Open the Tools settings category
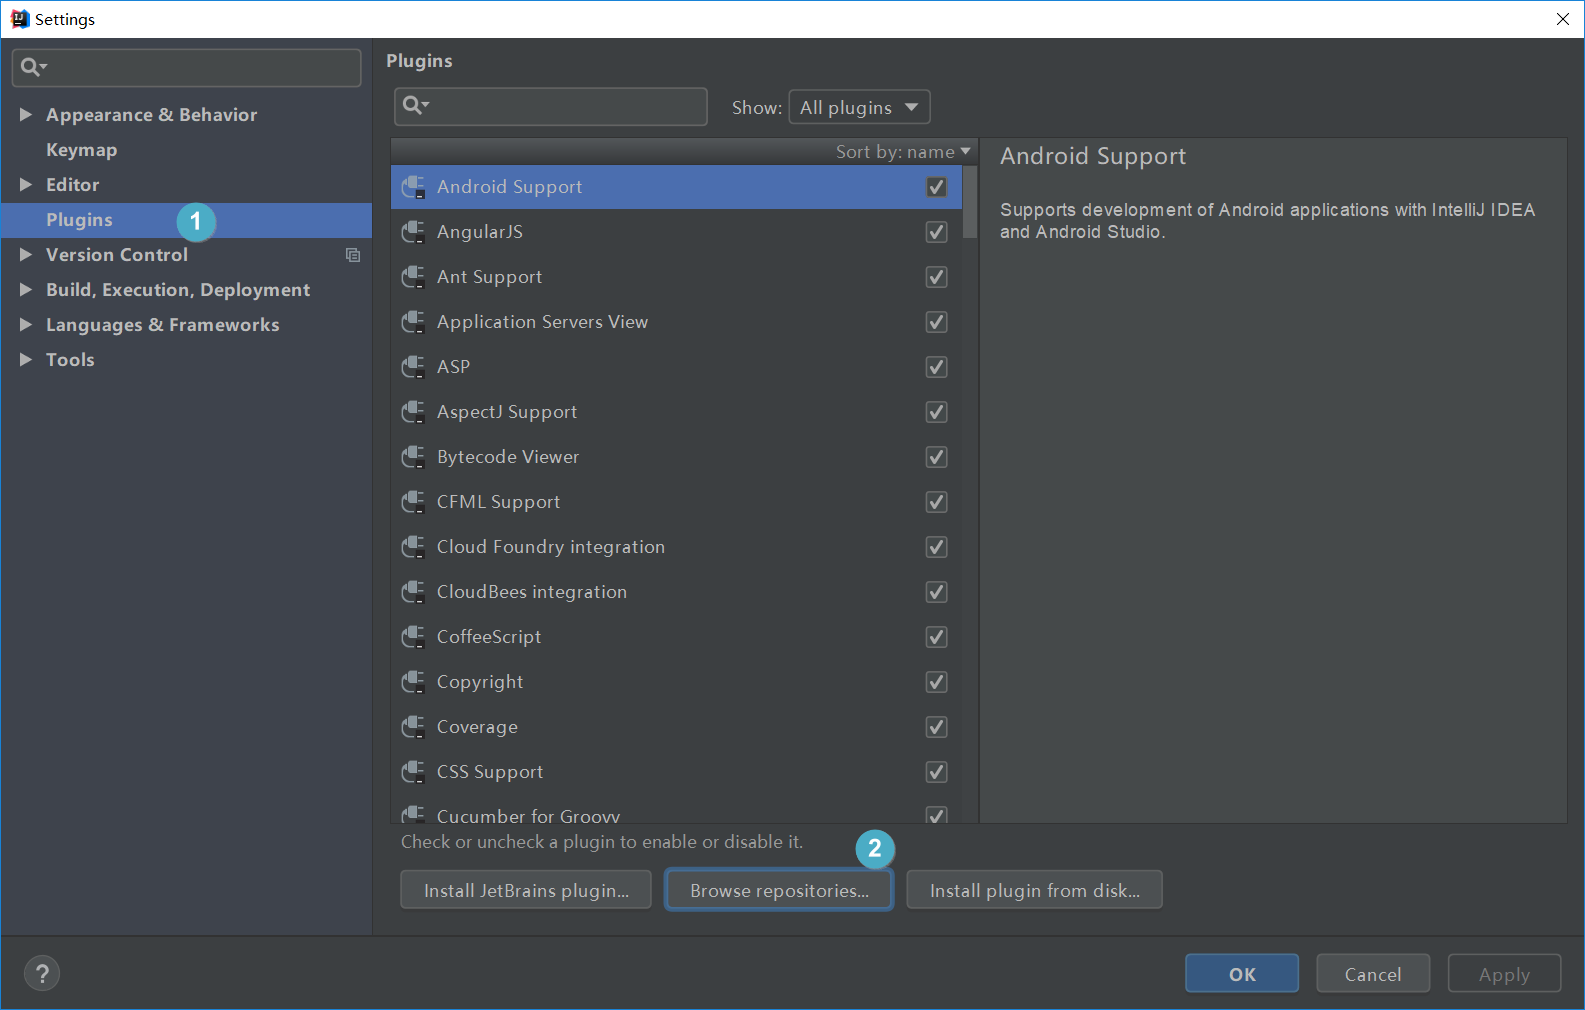 [x=70, y=360]
